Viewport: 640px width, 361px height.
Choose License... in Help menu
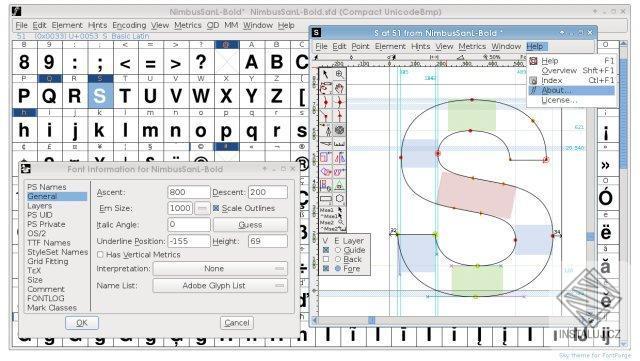[571, 100]
